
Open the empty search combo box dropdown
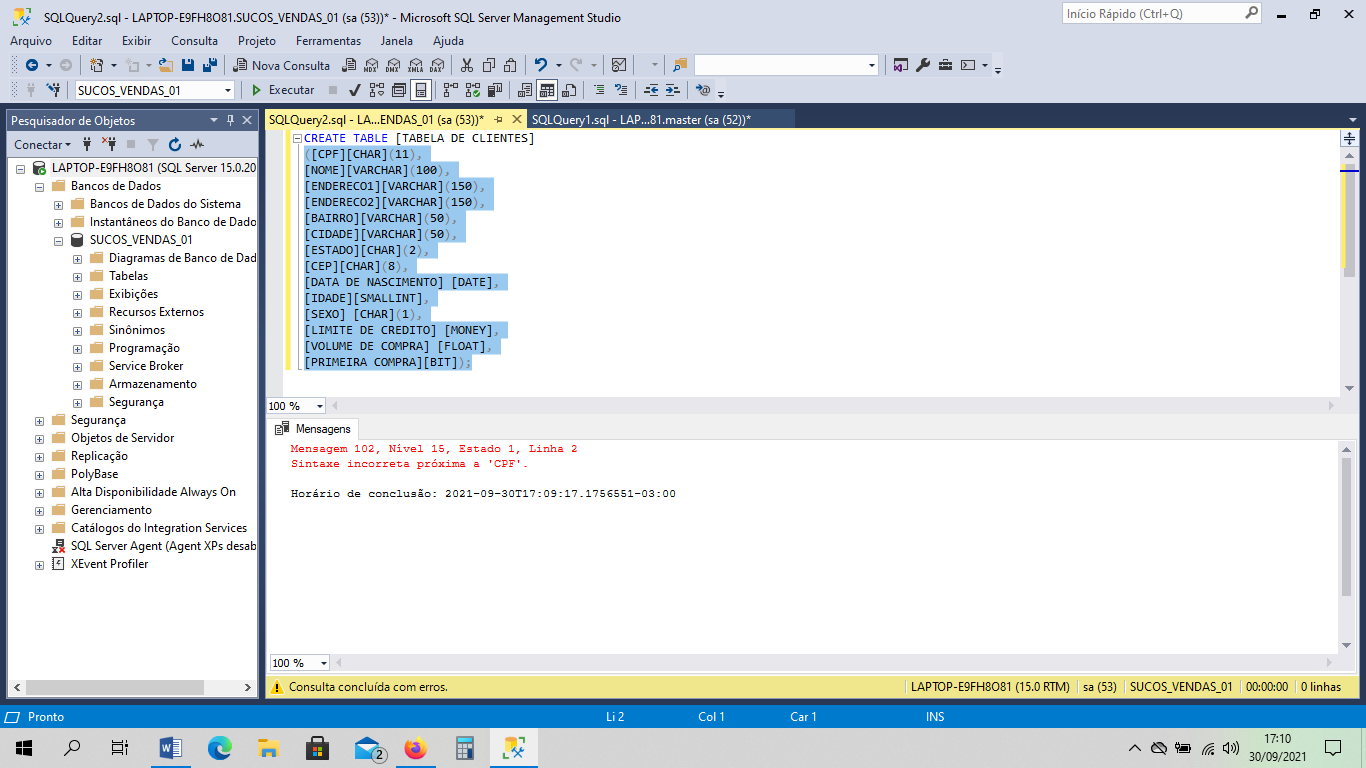(x=871, y=65)
